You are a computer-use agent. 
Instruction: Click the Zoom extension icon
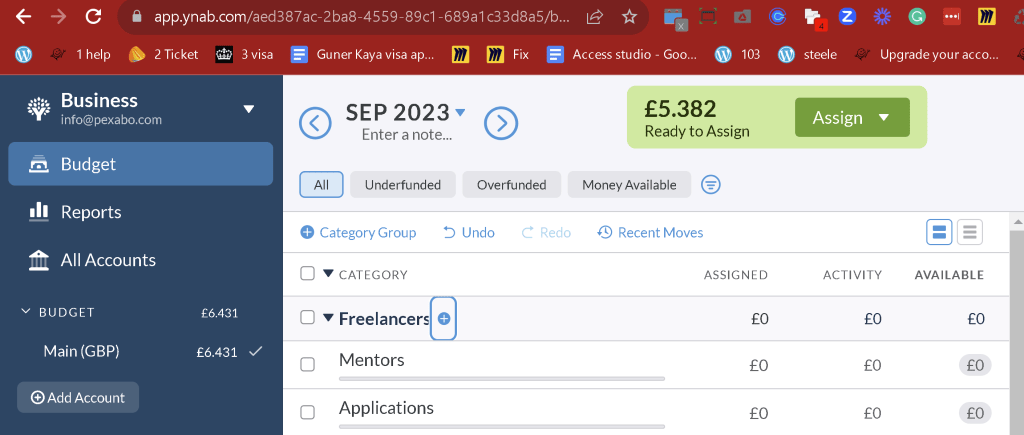(847, 17)
